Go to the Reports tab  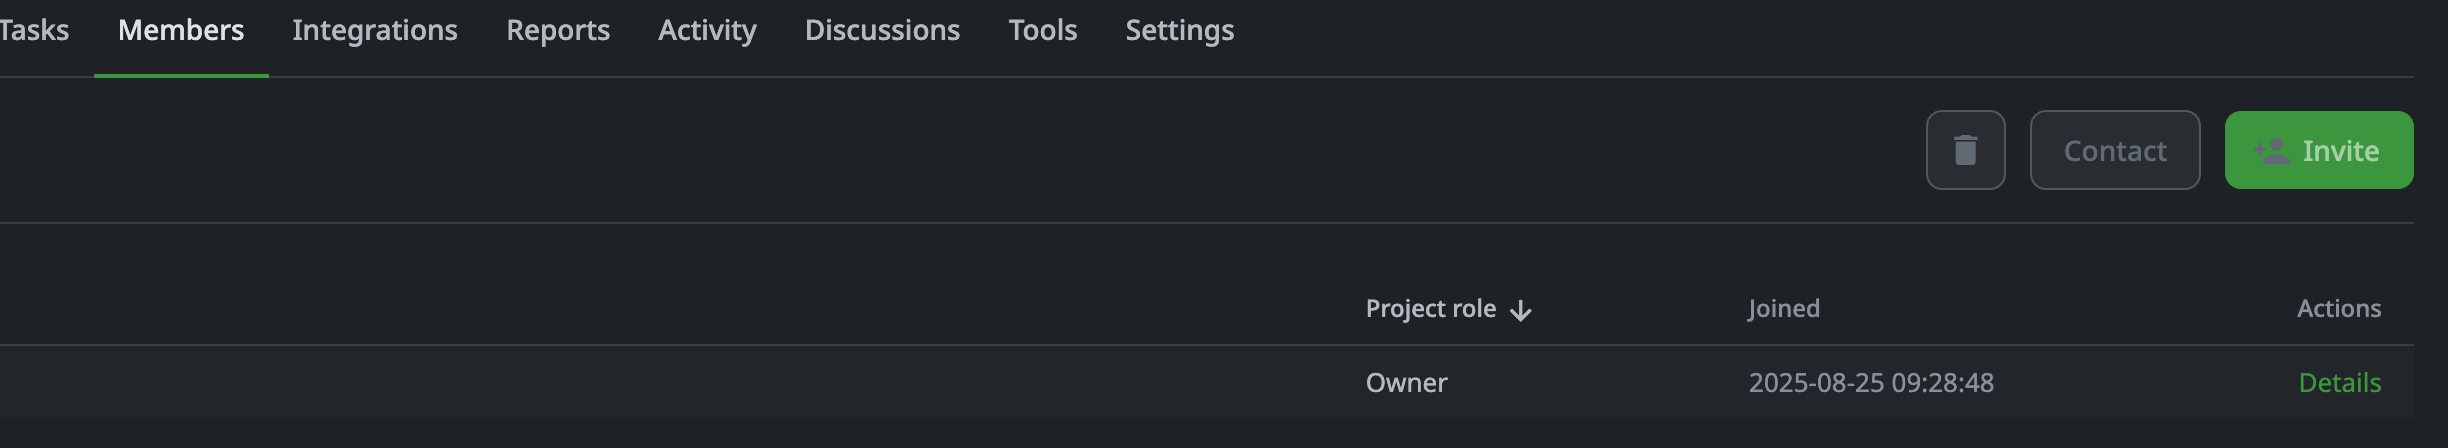point(558,31)
